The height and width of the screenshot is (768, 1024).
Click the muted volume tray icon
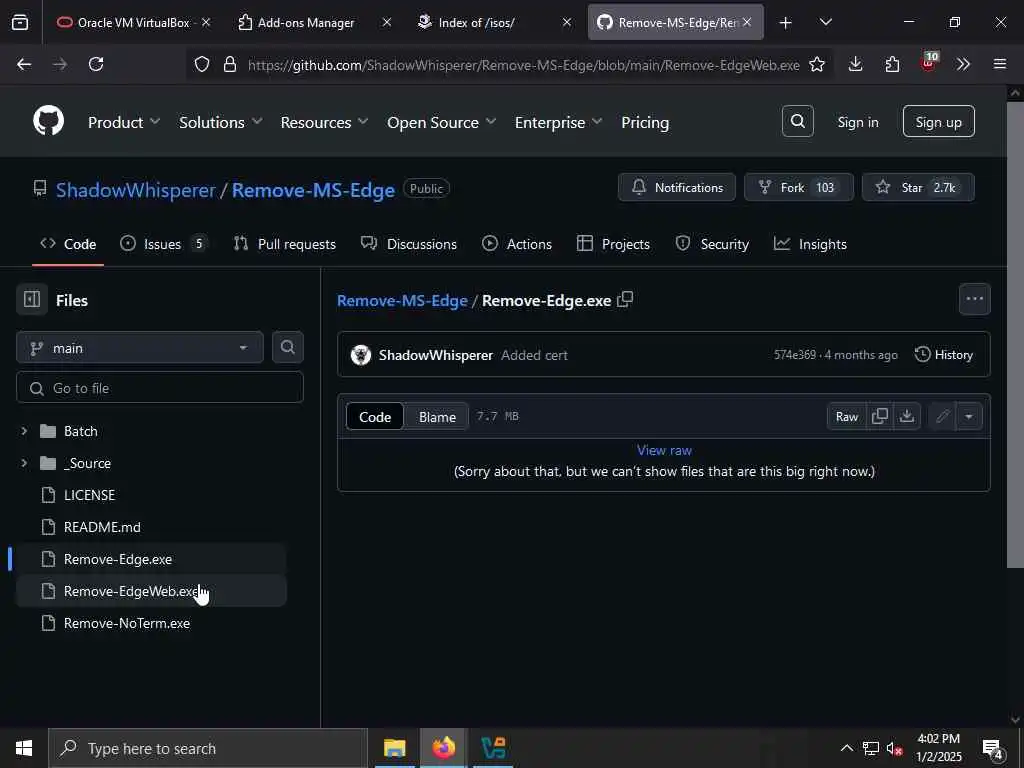[x=895, y=748]
